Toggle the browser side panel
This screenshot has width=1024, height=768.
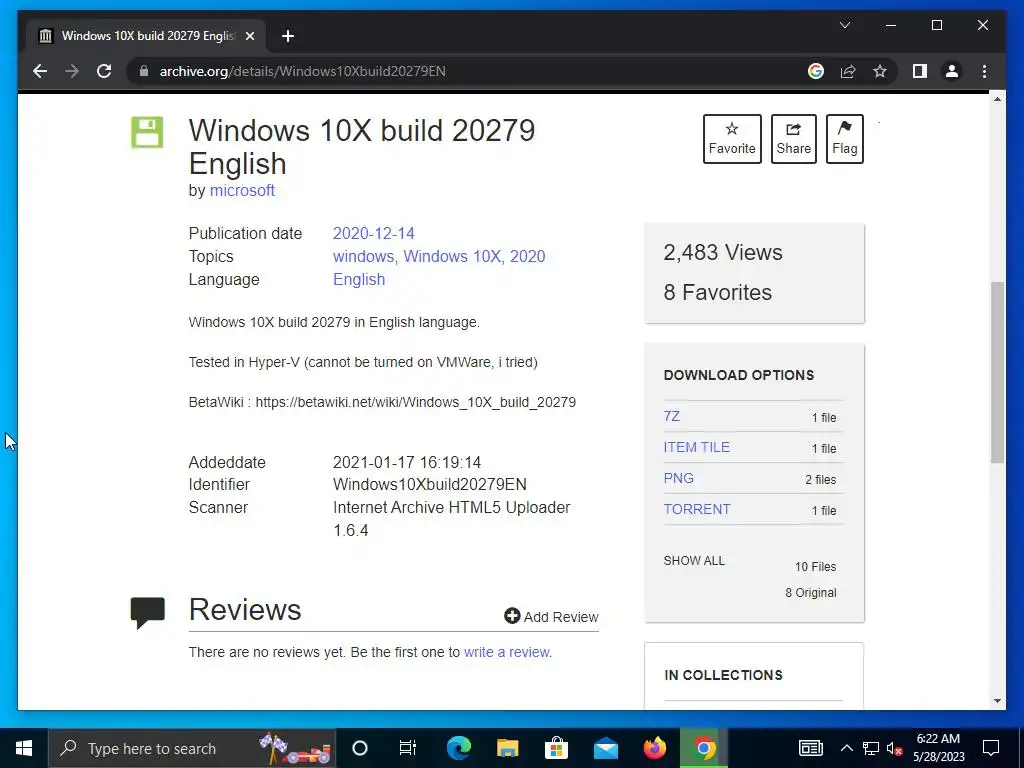[920, 71]
